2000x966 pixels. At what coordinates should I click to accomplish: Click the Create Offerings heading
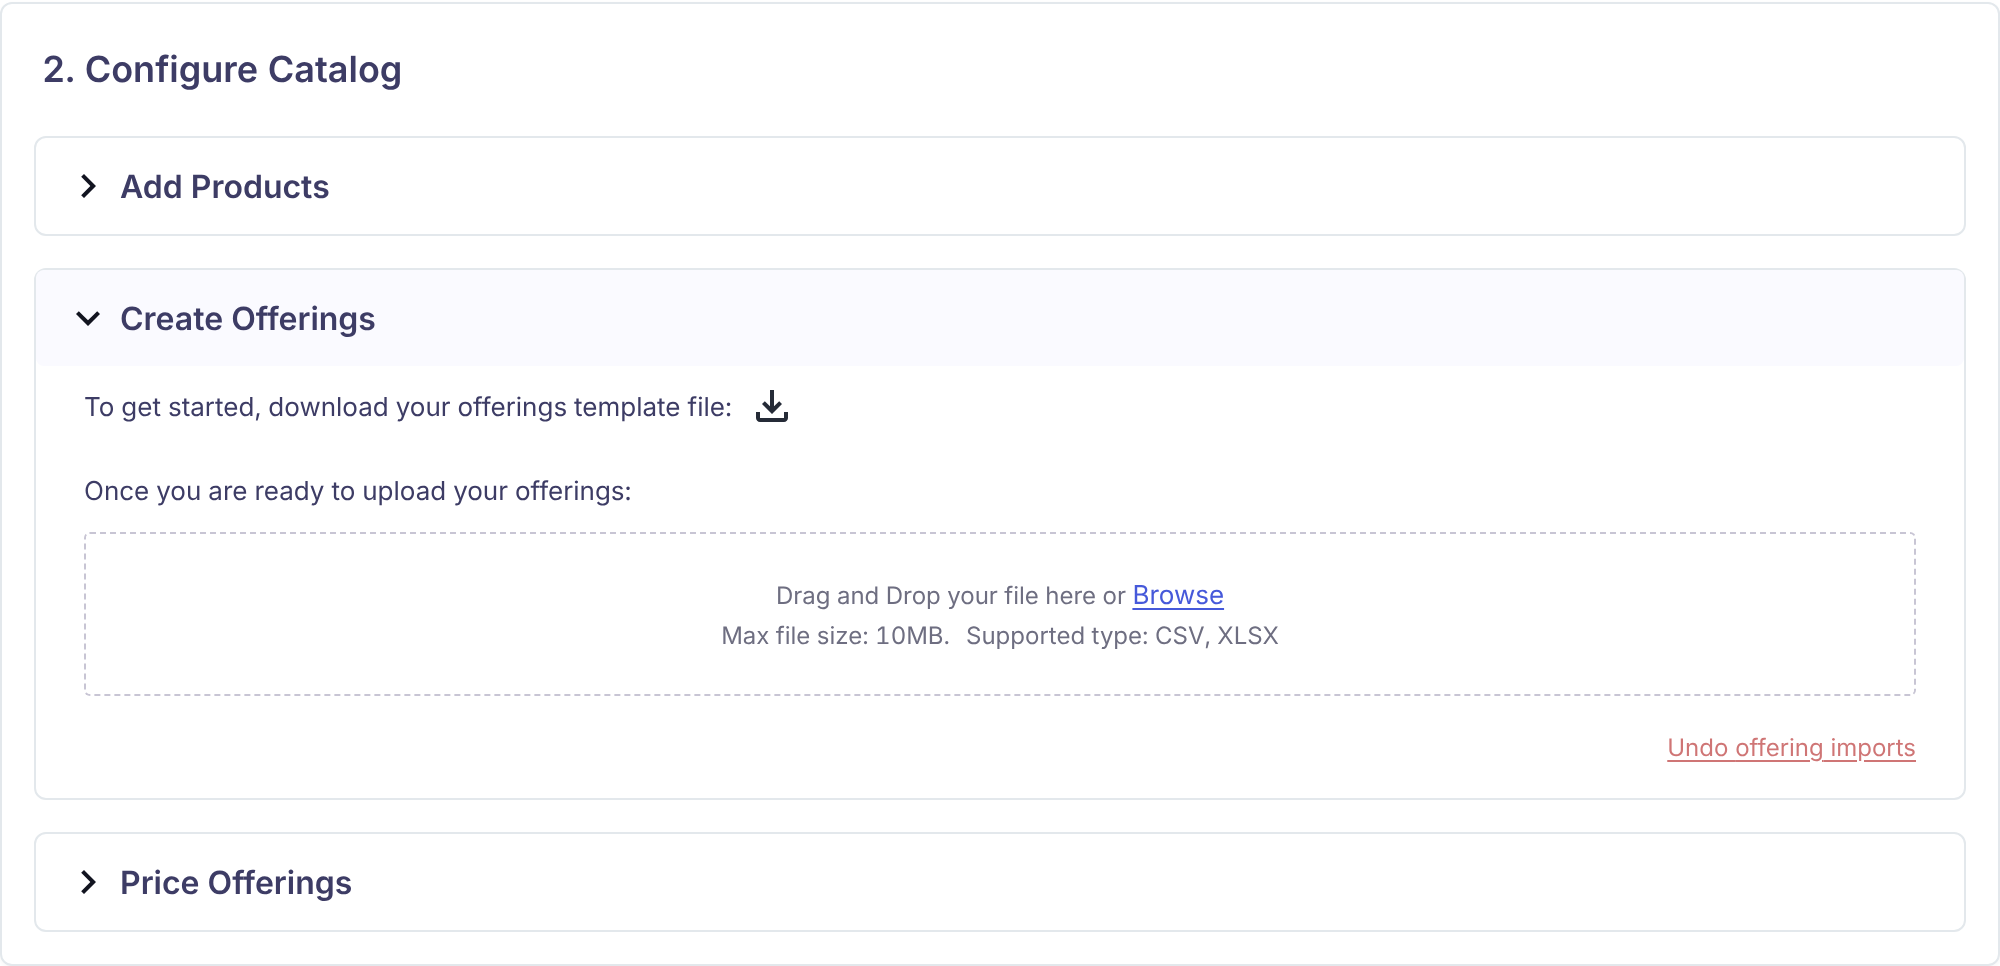(x=248, y=319)
